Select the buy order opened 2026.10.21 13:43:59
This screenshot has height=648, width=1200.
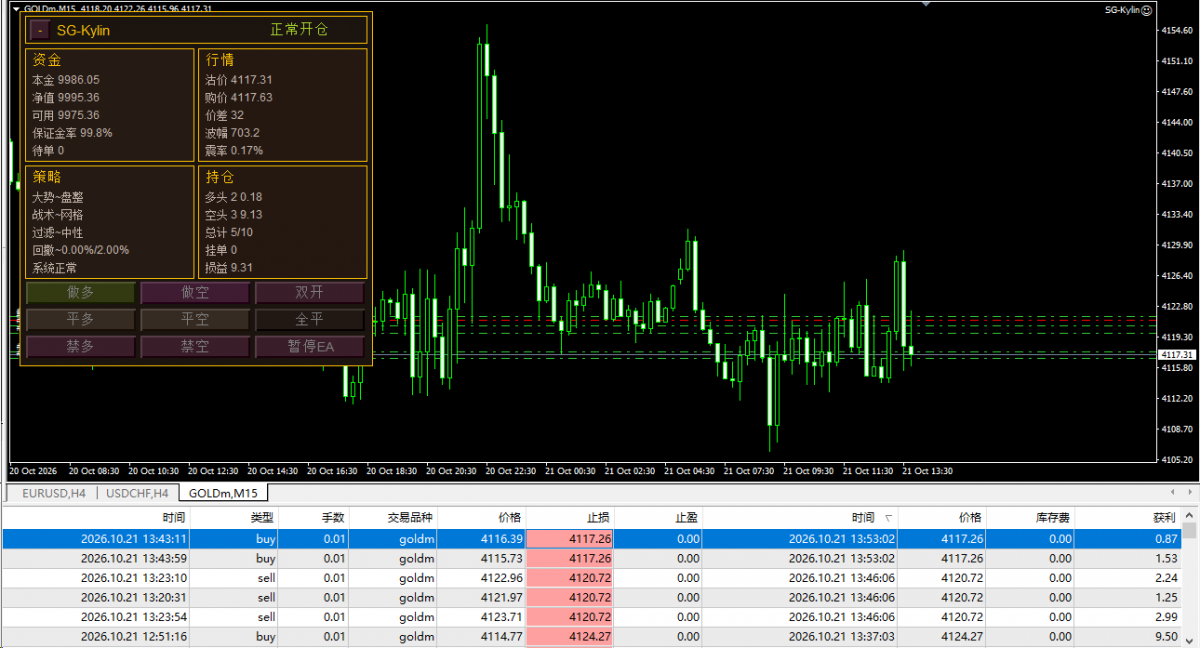[591, 558]
